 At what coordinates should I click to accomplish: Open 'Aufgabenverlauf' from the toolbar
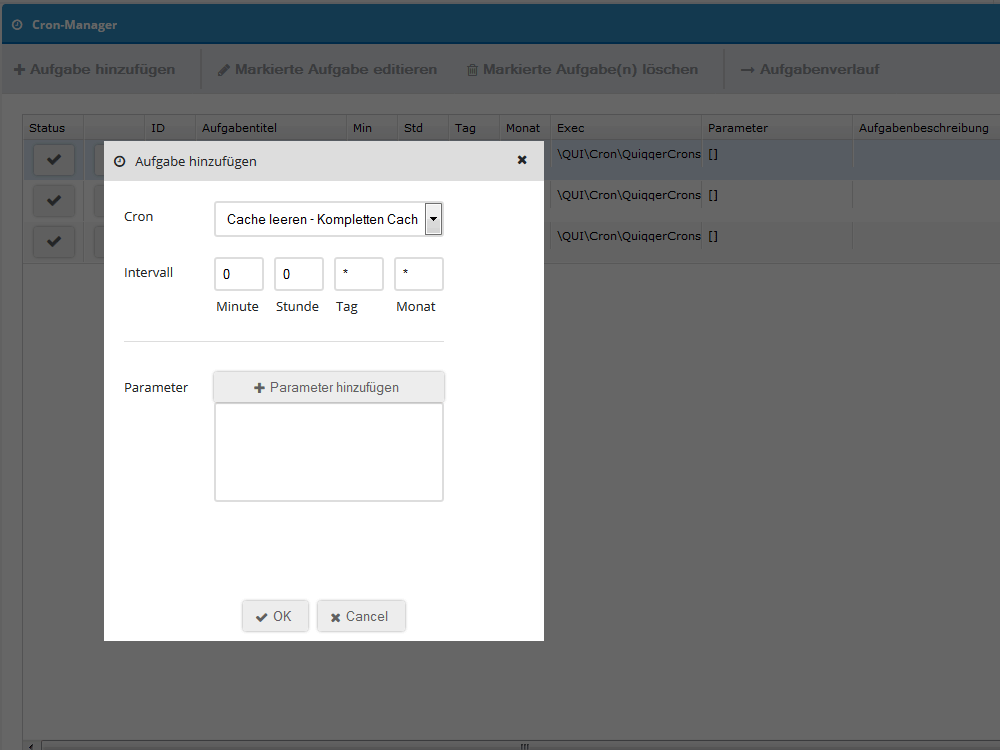pos(810,70)
